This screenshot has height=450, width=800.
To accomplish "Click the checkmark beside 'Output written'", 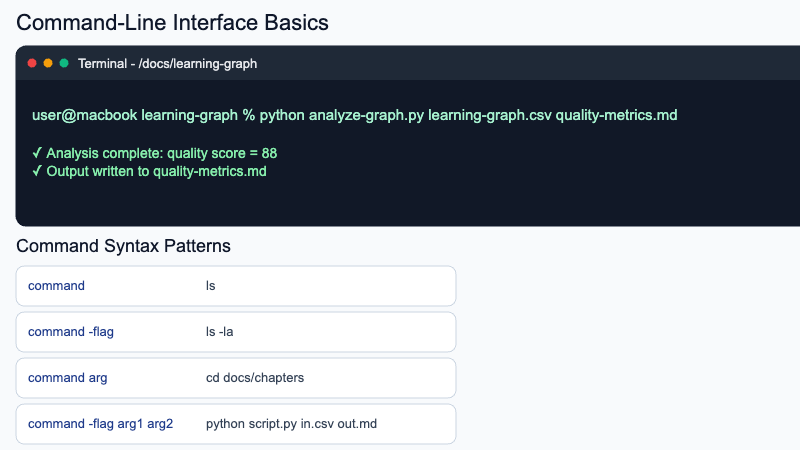I will [x=37, y=171].
